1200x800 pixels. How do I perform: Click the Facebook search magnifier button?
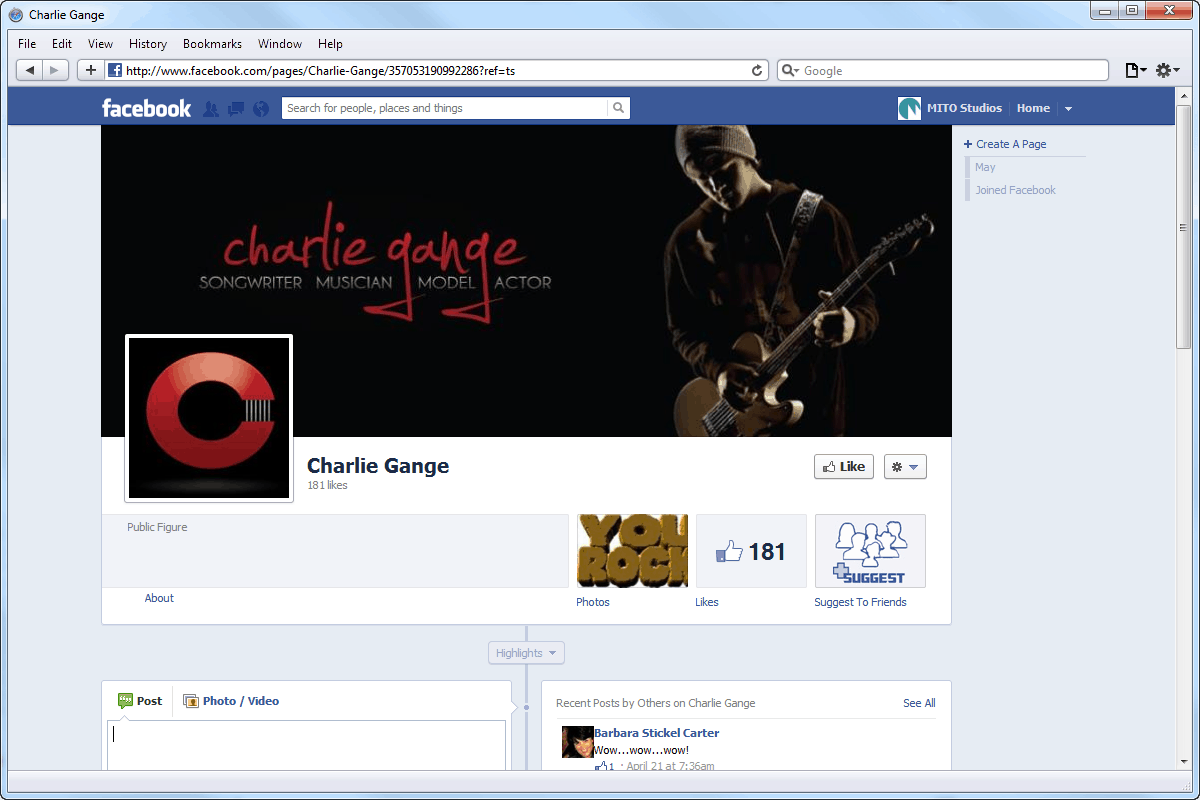(619, 108)
